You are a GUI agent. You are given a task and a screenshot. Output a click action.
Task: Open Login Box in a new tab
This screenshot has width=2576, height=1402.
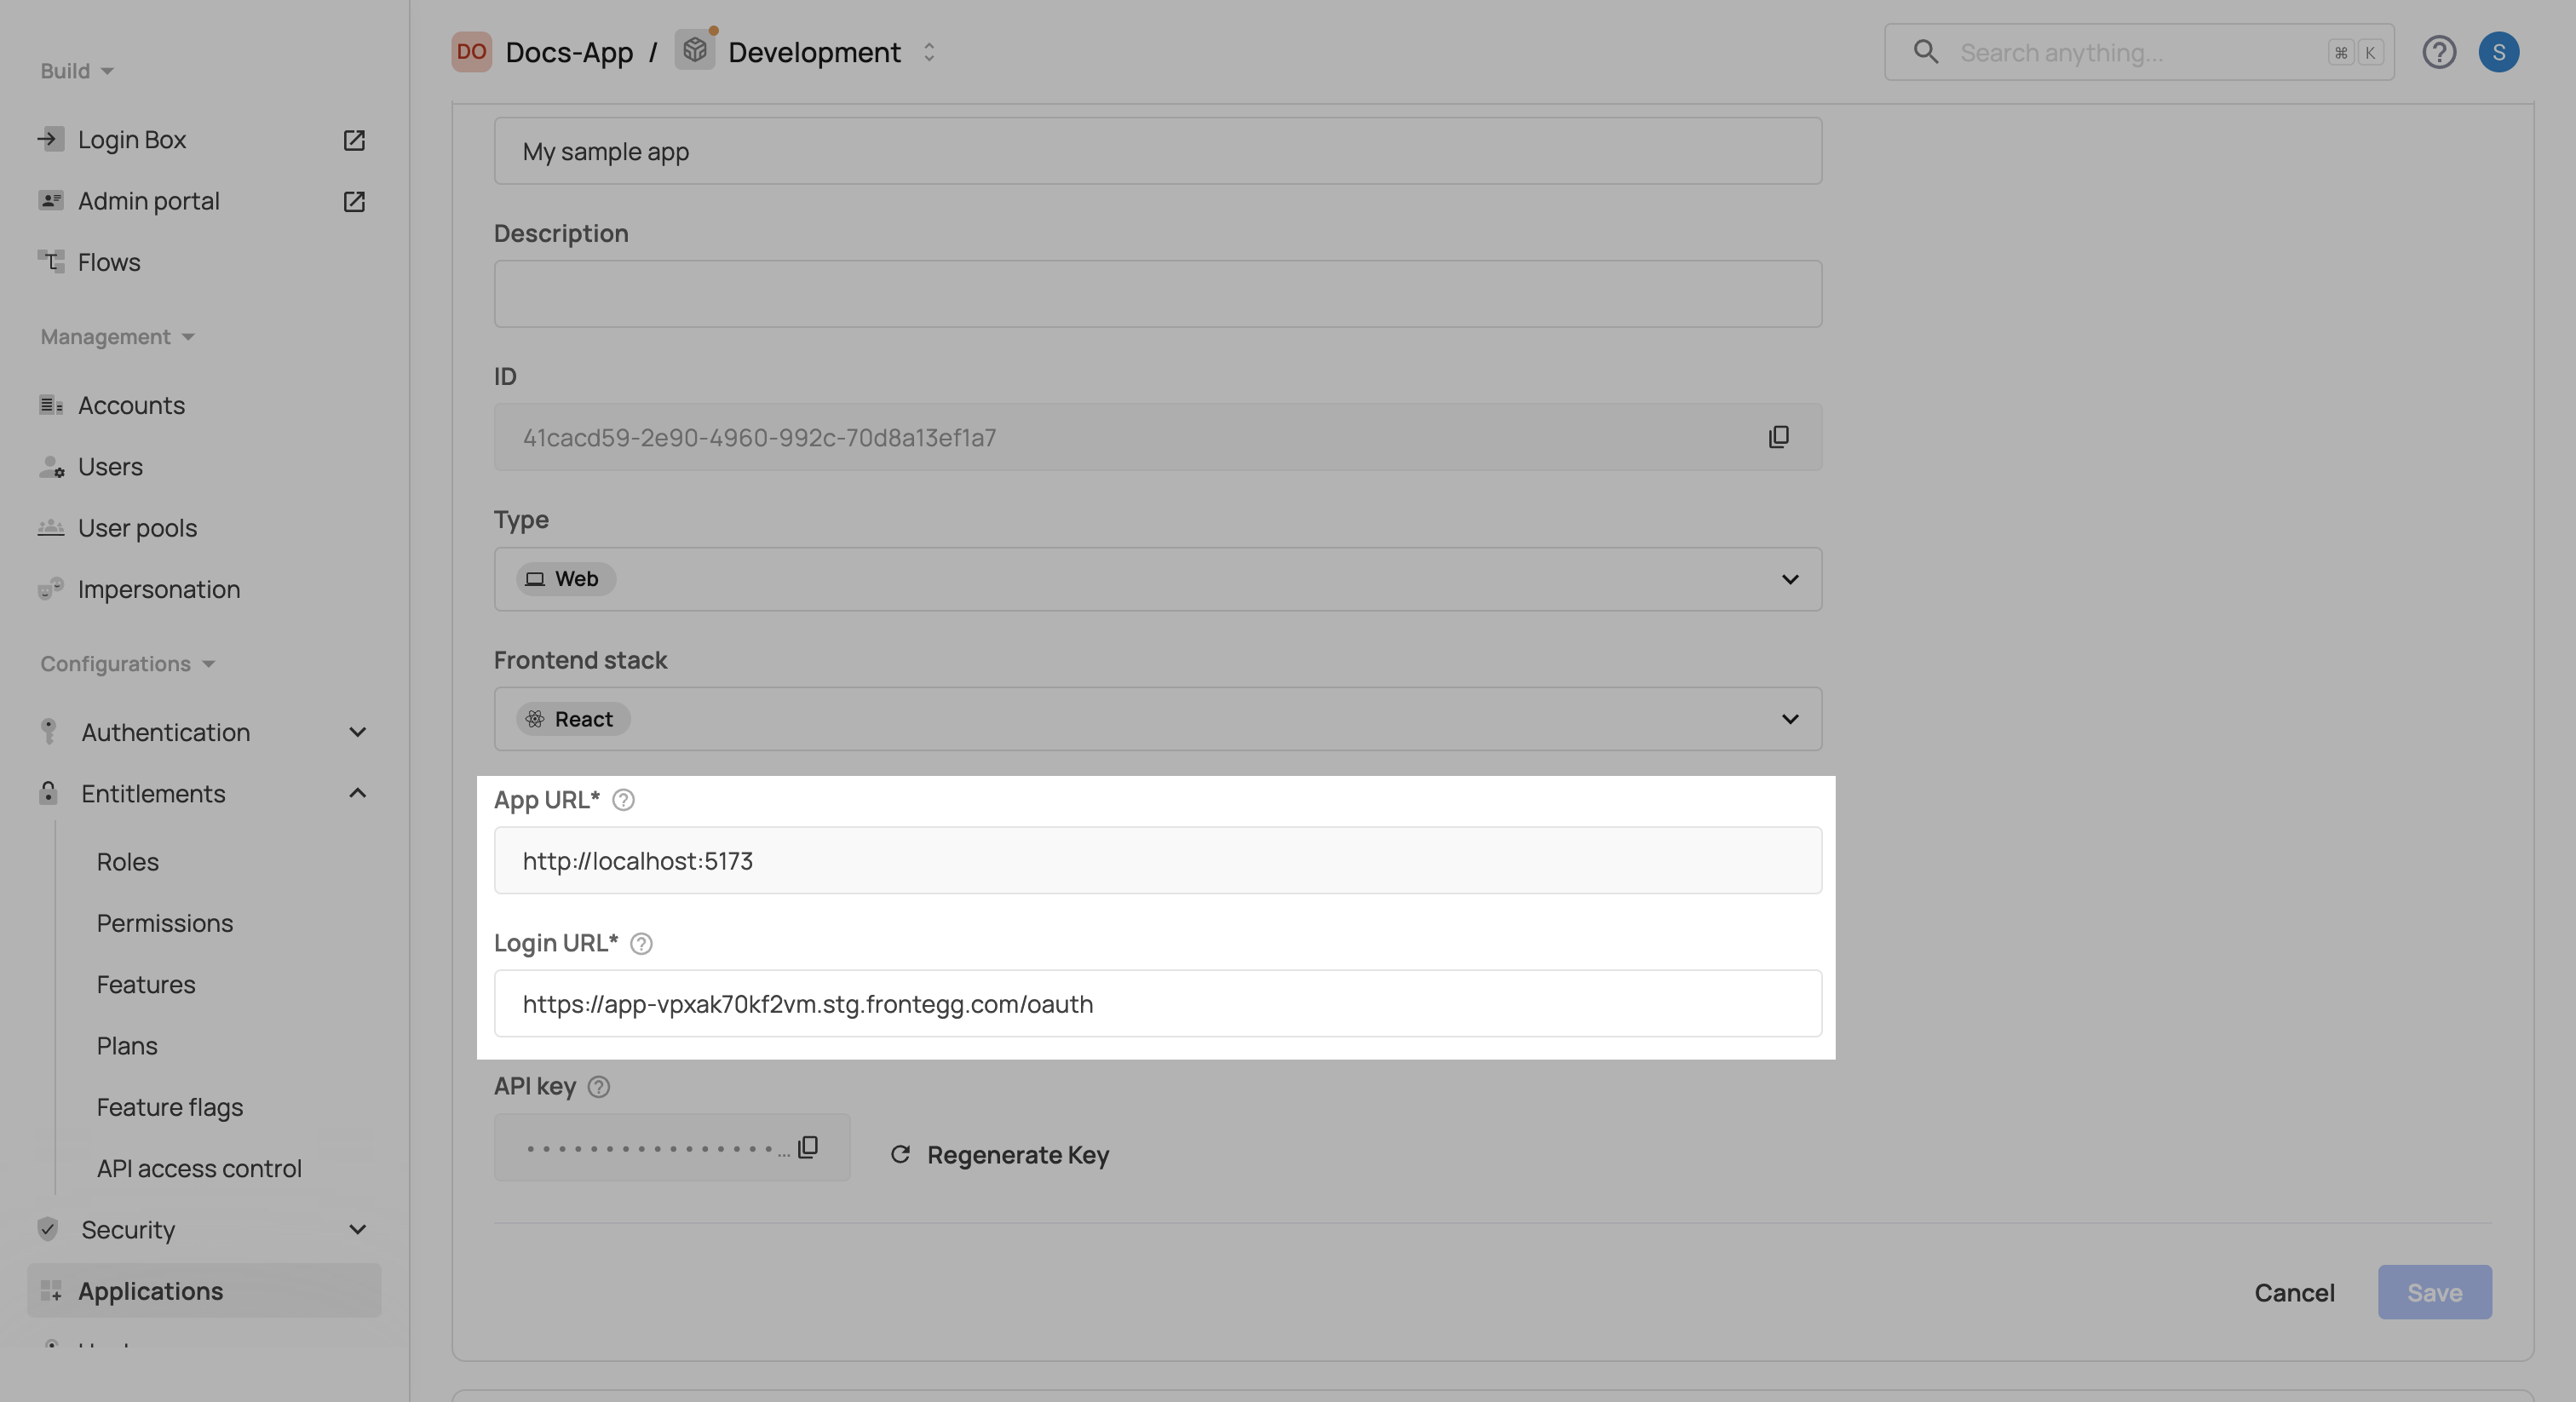[354, 140]
